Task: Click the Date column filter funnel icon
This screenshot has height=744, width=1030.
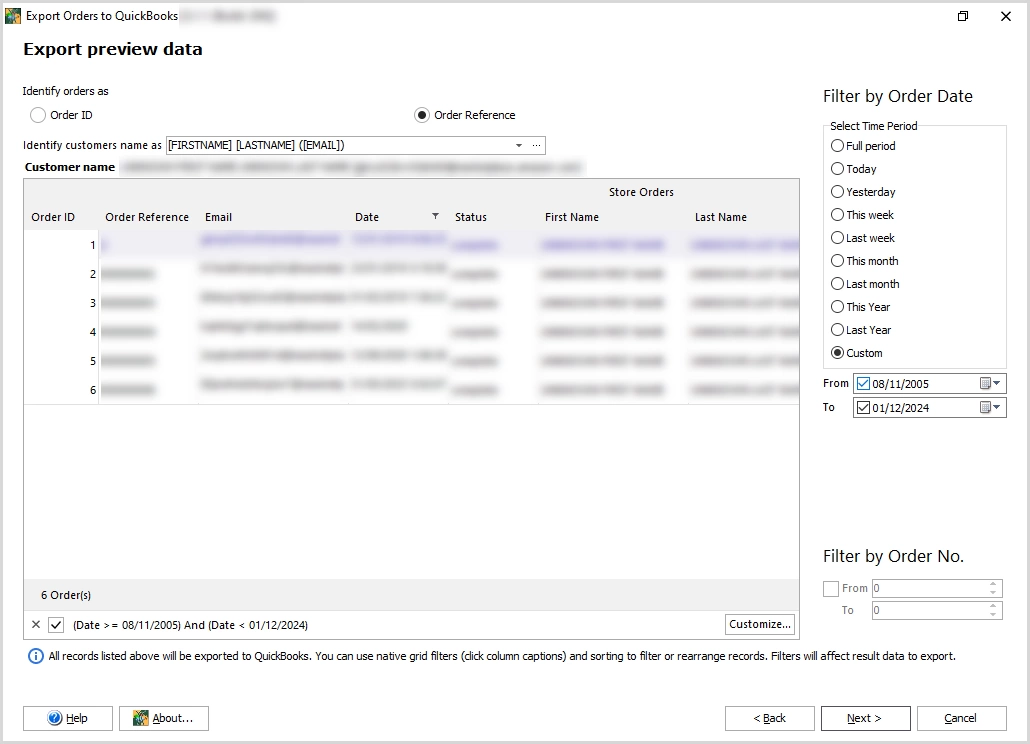Action: [435, 216]
